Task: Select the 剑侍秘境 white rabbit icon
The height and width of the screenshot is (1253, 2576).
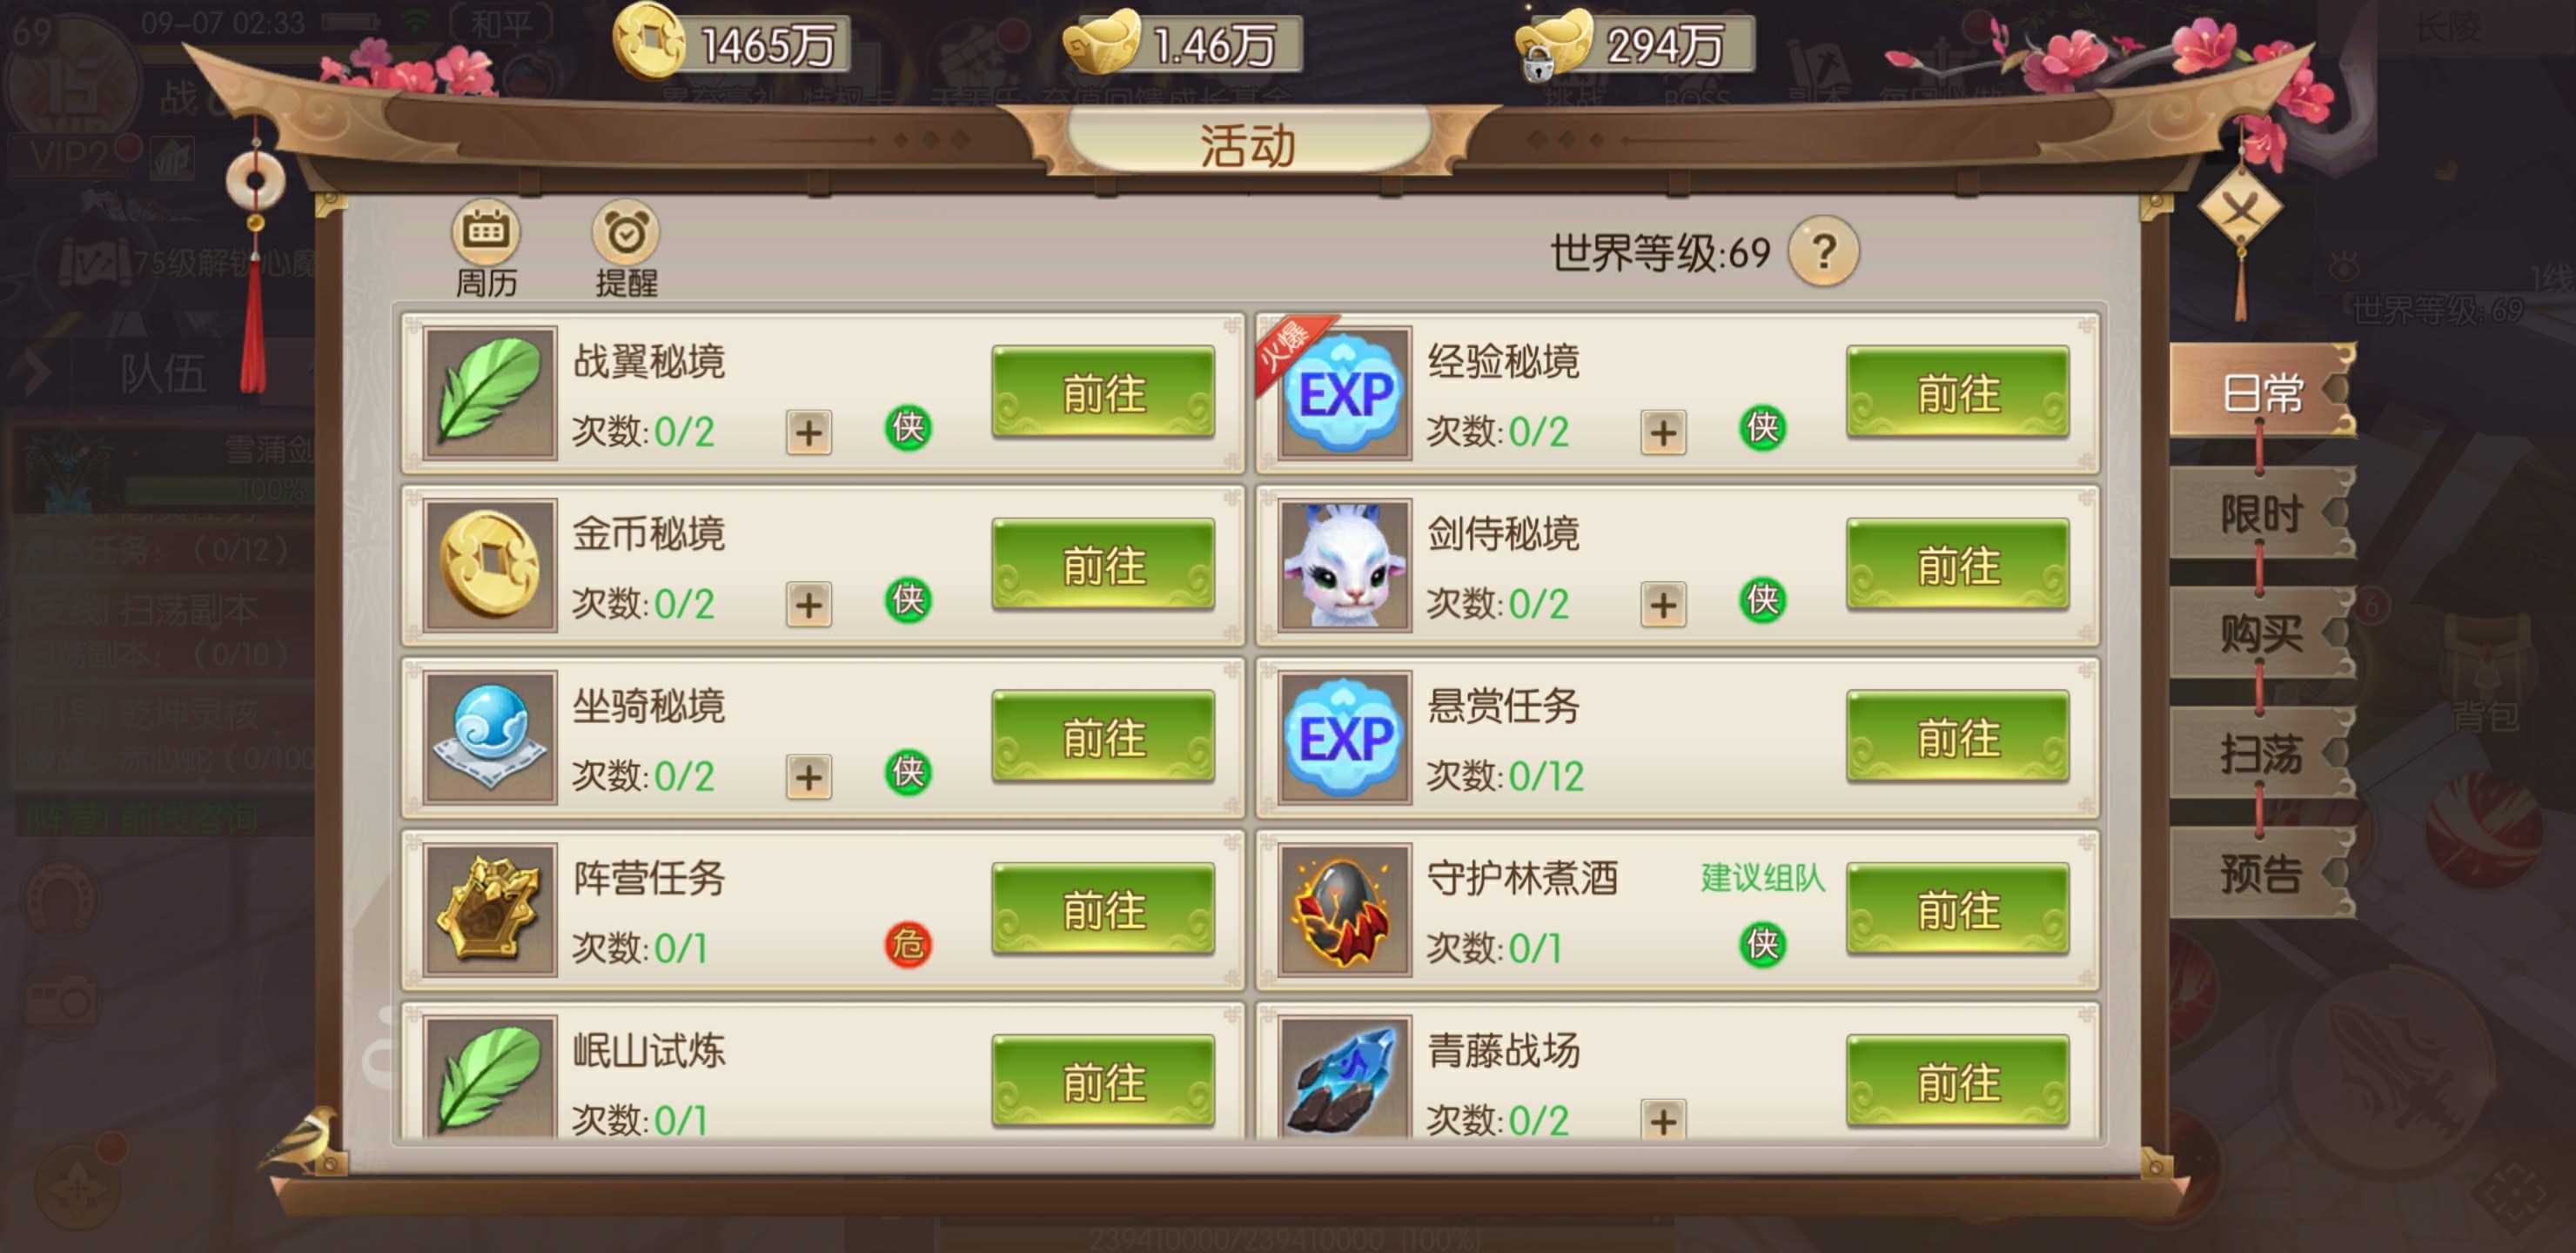Action: [x=1344, y=565]
